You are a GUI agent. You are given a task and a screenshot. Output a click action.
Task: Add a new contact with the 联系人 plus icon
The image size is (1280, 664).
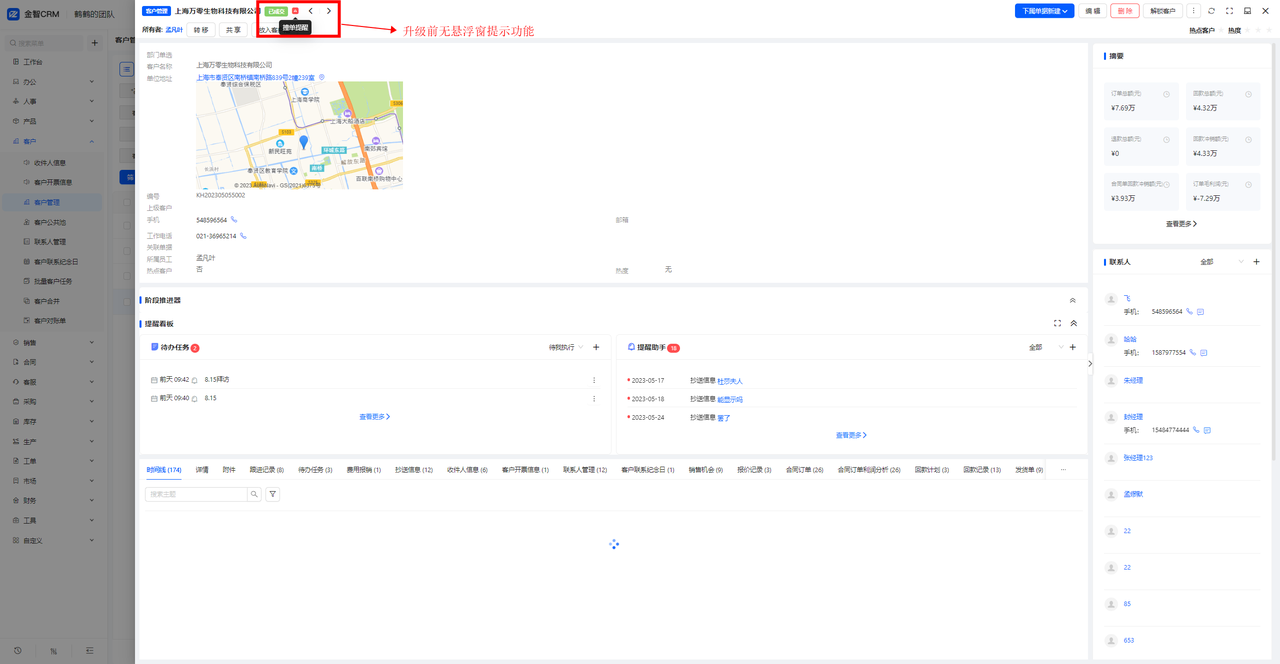click(1257, 262)
